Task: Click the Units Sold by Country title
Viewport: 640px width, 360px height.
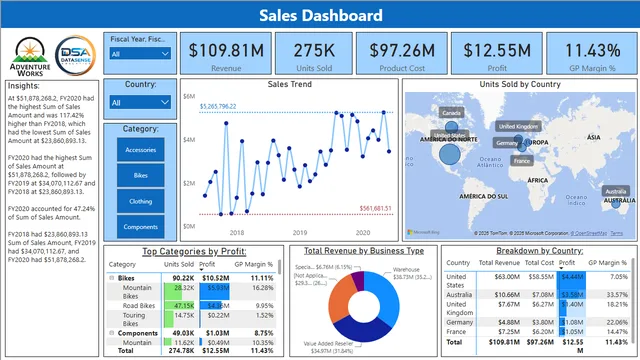Action: [x=520, y=84]
